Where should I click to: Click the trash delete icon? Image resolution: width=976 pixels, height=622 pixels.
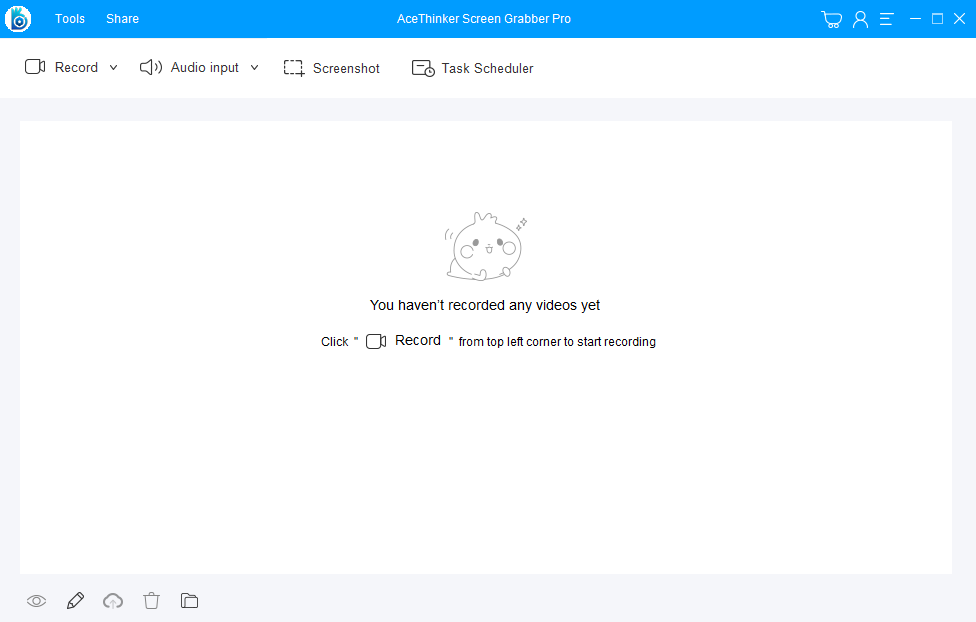151,601
